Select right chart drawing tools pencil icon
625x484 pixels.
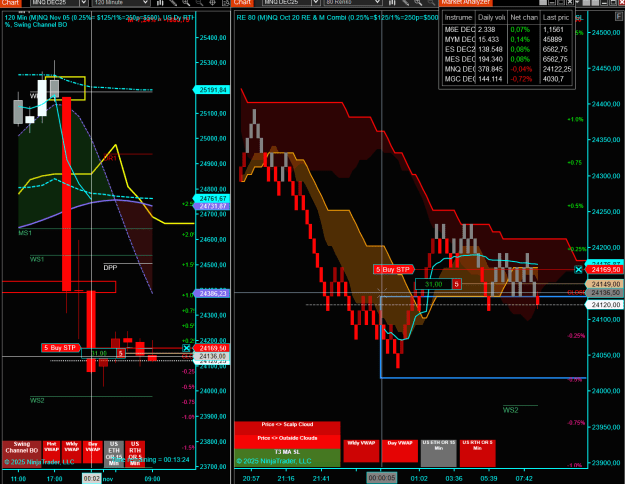click(x=405, y=3)
